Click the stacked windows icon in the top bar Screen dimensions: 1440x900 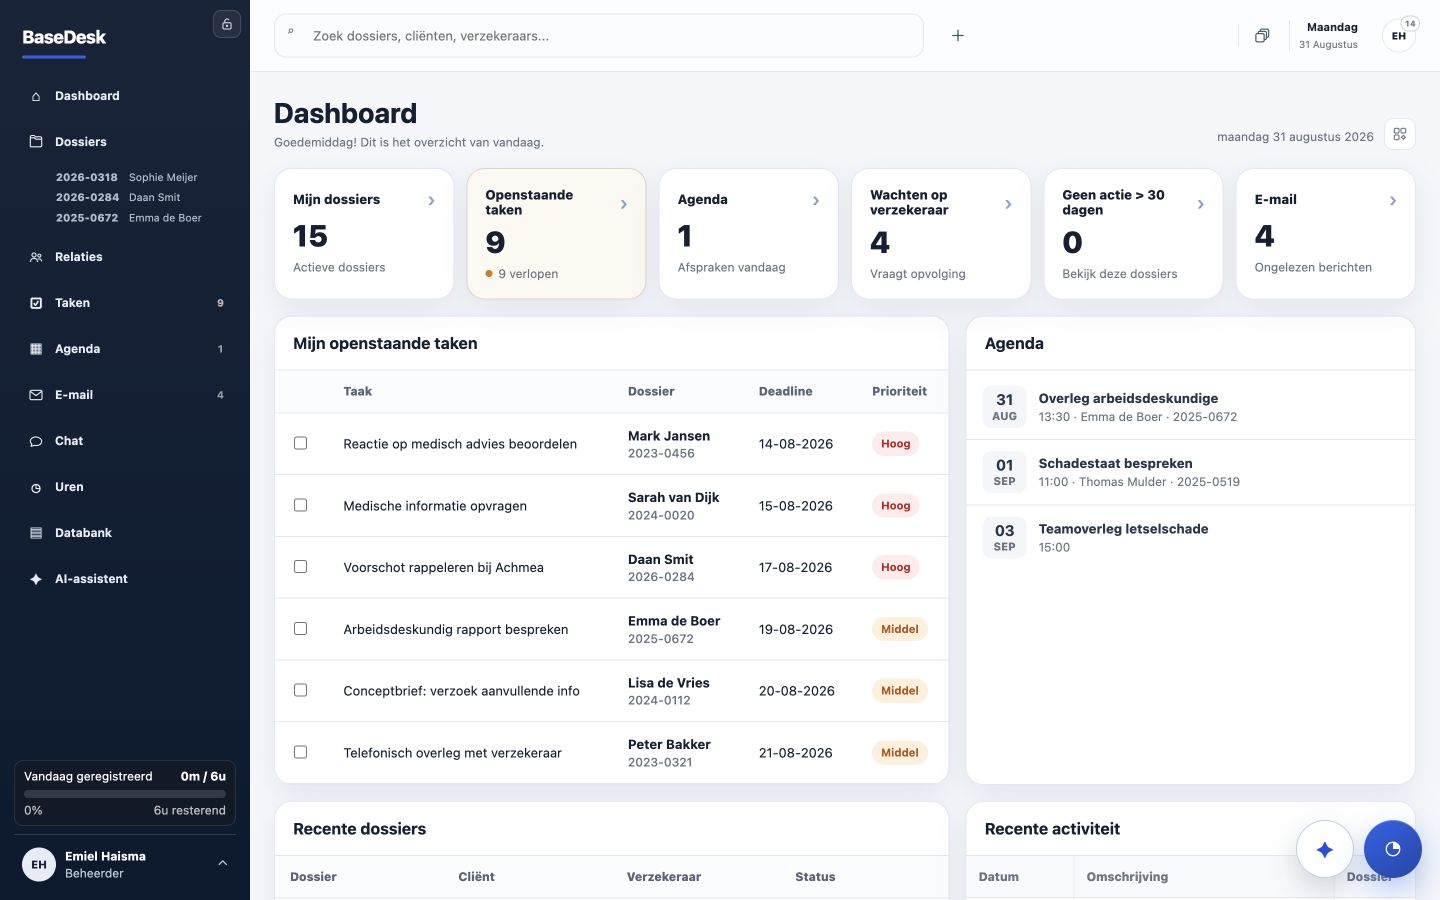coord(1262,36)
